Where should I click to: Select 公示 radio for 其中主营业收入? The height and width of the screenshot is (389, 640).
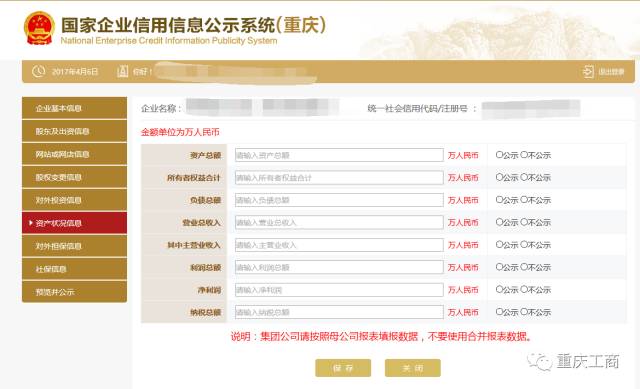499,245
